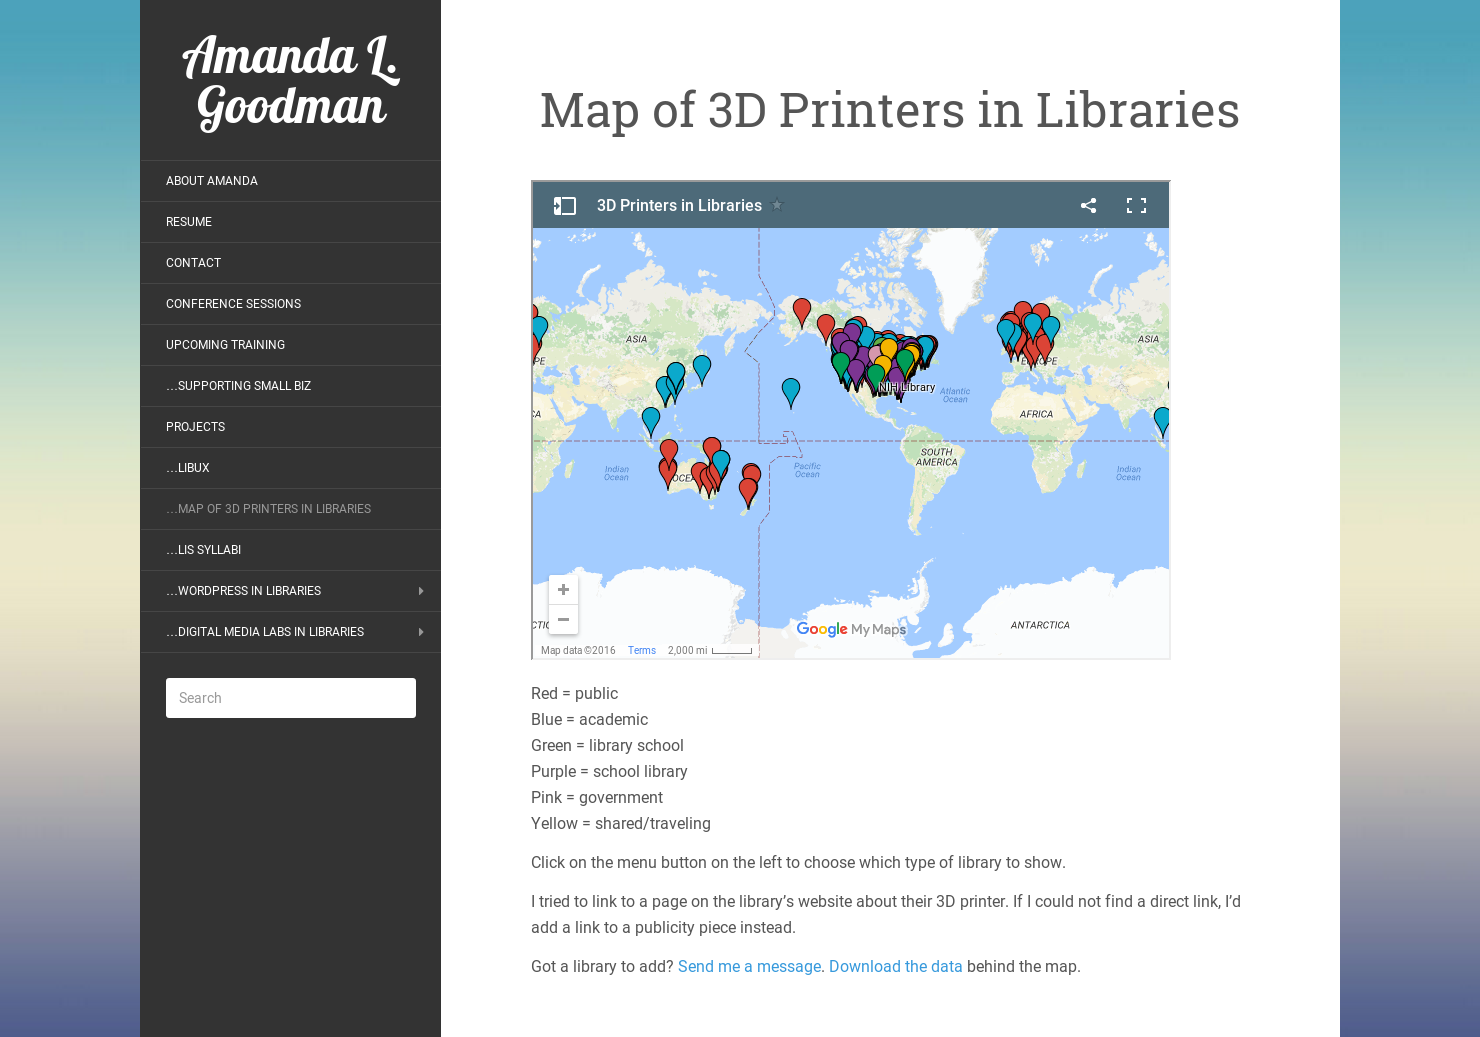This screenshot has width=1480, height=1037.
Task: Toggle the map legend side panel
Action: tap(564, 205)
